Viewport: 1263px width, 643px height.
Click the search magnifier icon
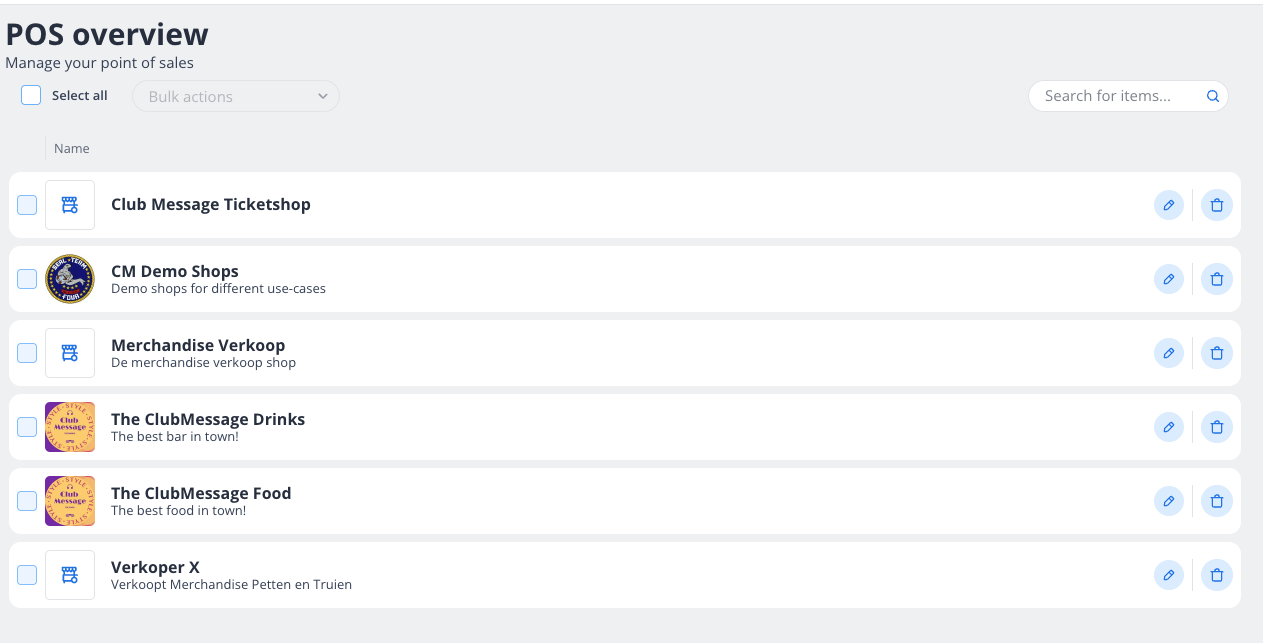pyautogui.click(x=1212, y=96)
